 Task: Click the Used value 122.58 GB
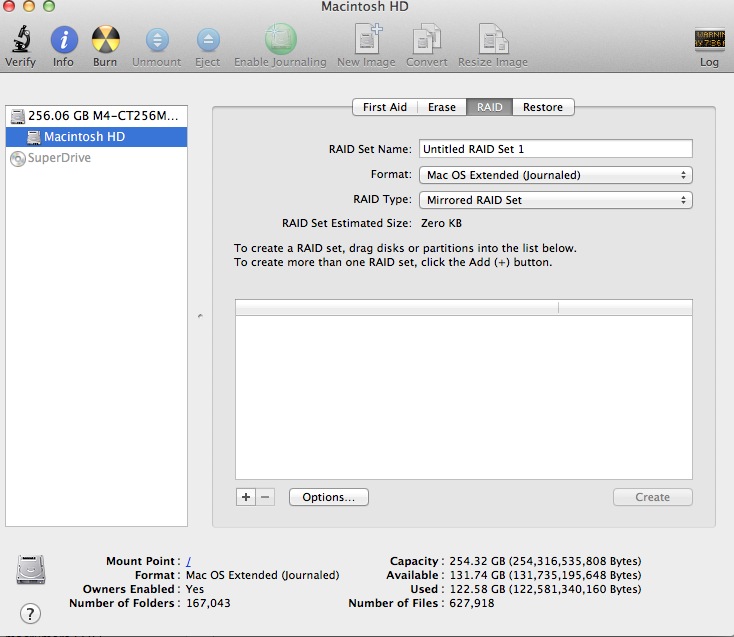click(545, 589)
